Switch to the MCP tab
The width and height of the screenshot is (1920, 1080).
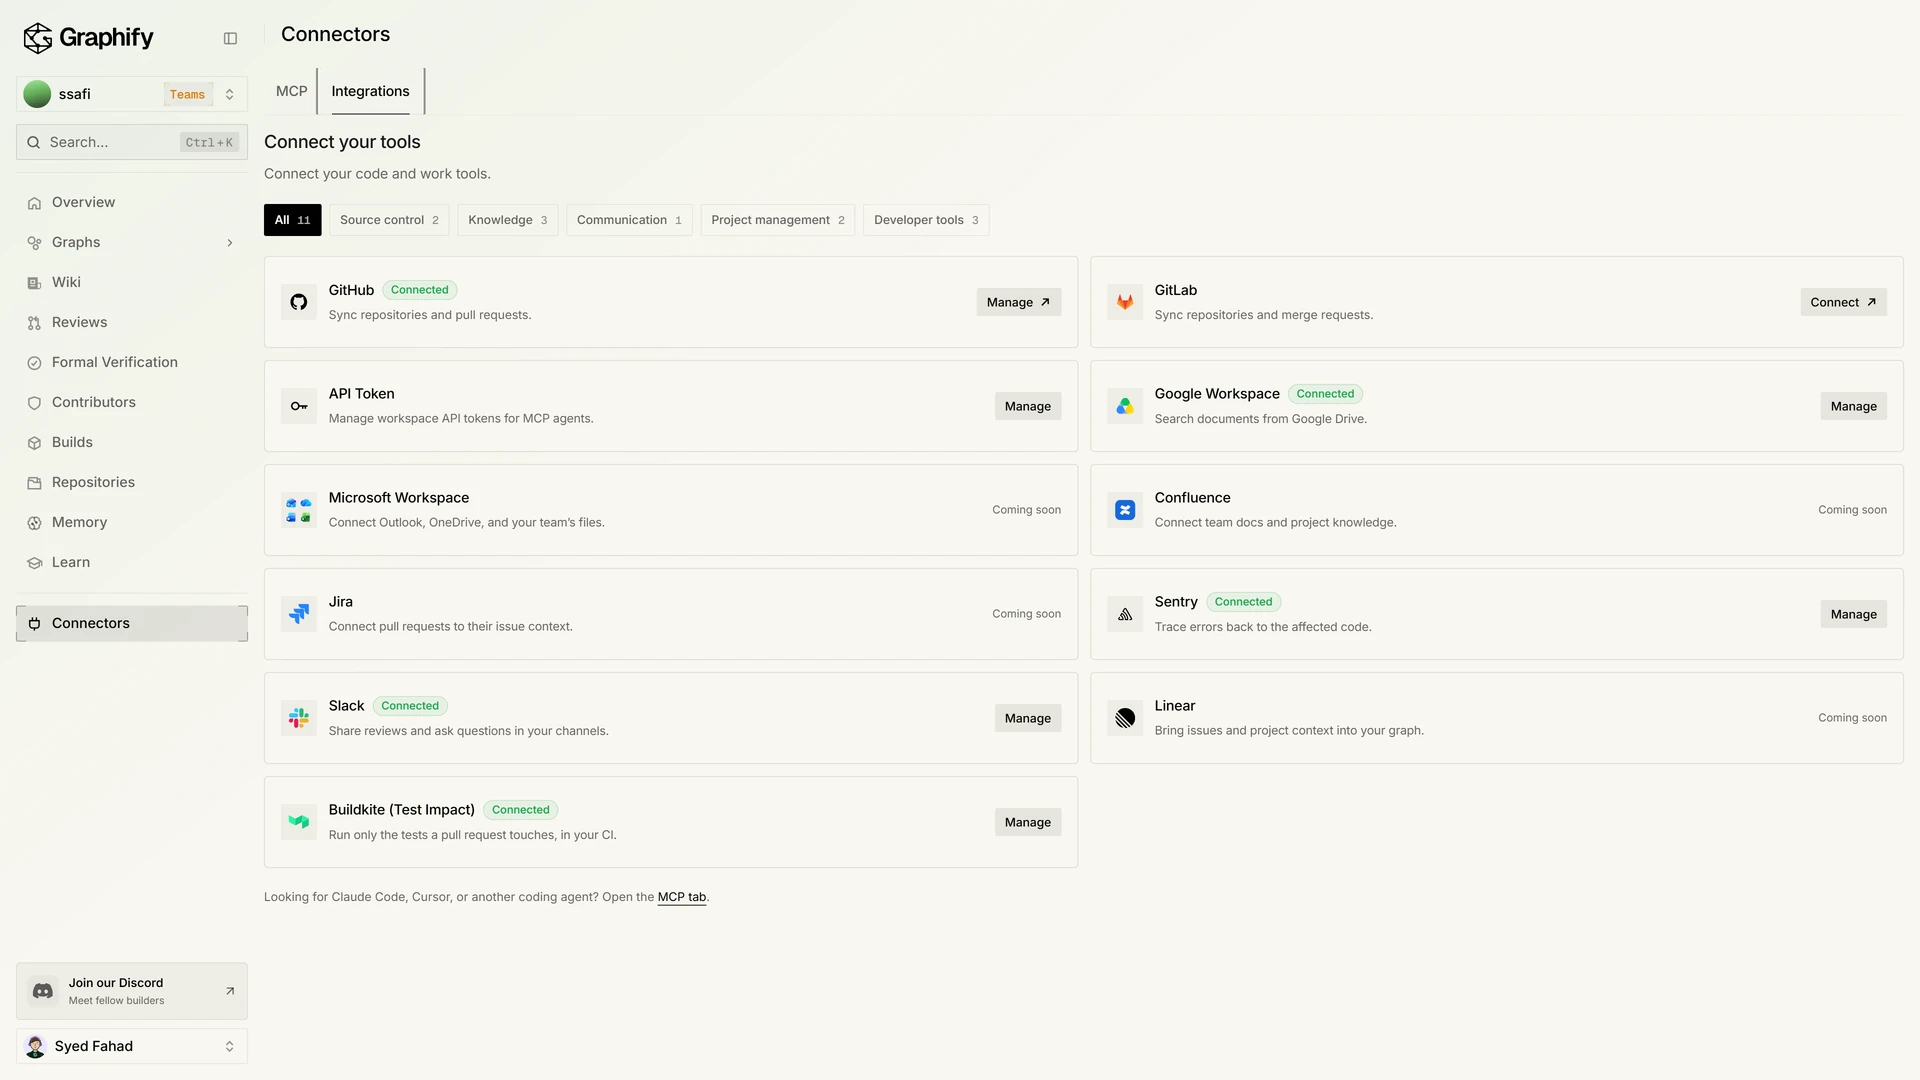(x=292, y=91)
